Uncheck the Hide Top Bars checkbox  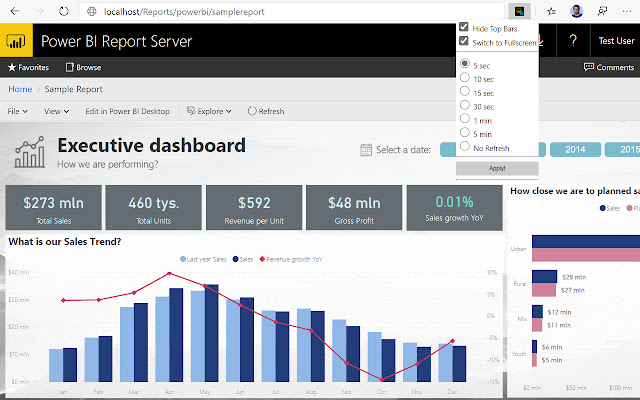tap(463, 28)
